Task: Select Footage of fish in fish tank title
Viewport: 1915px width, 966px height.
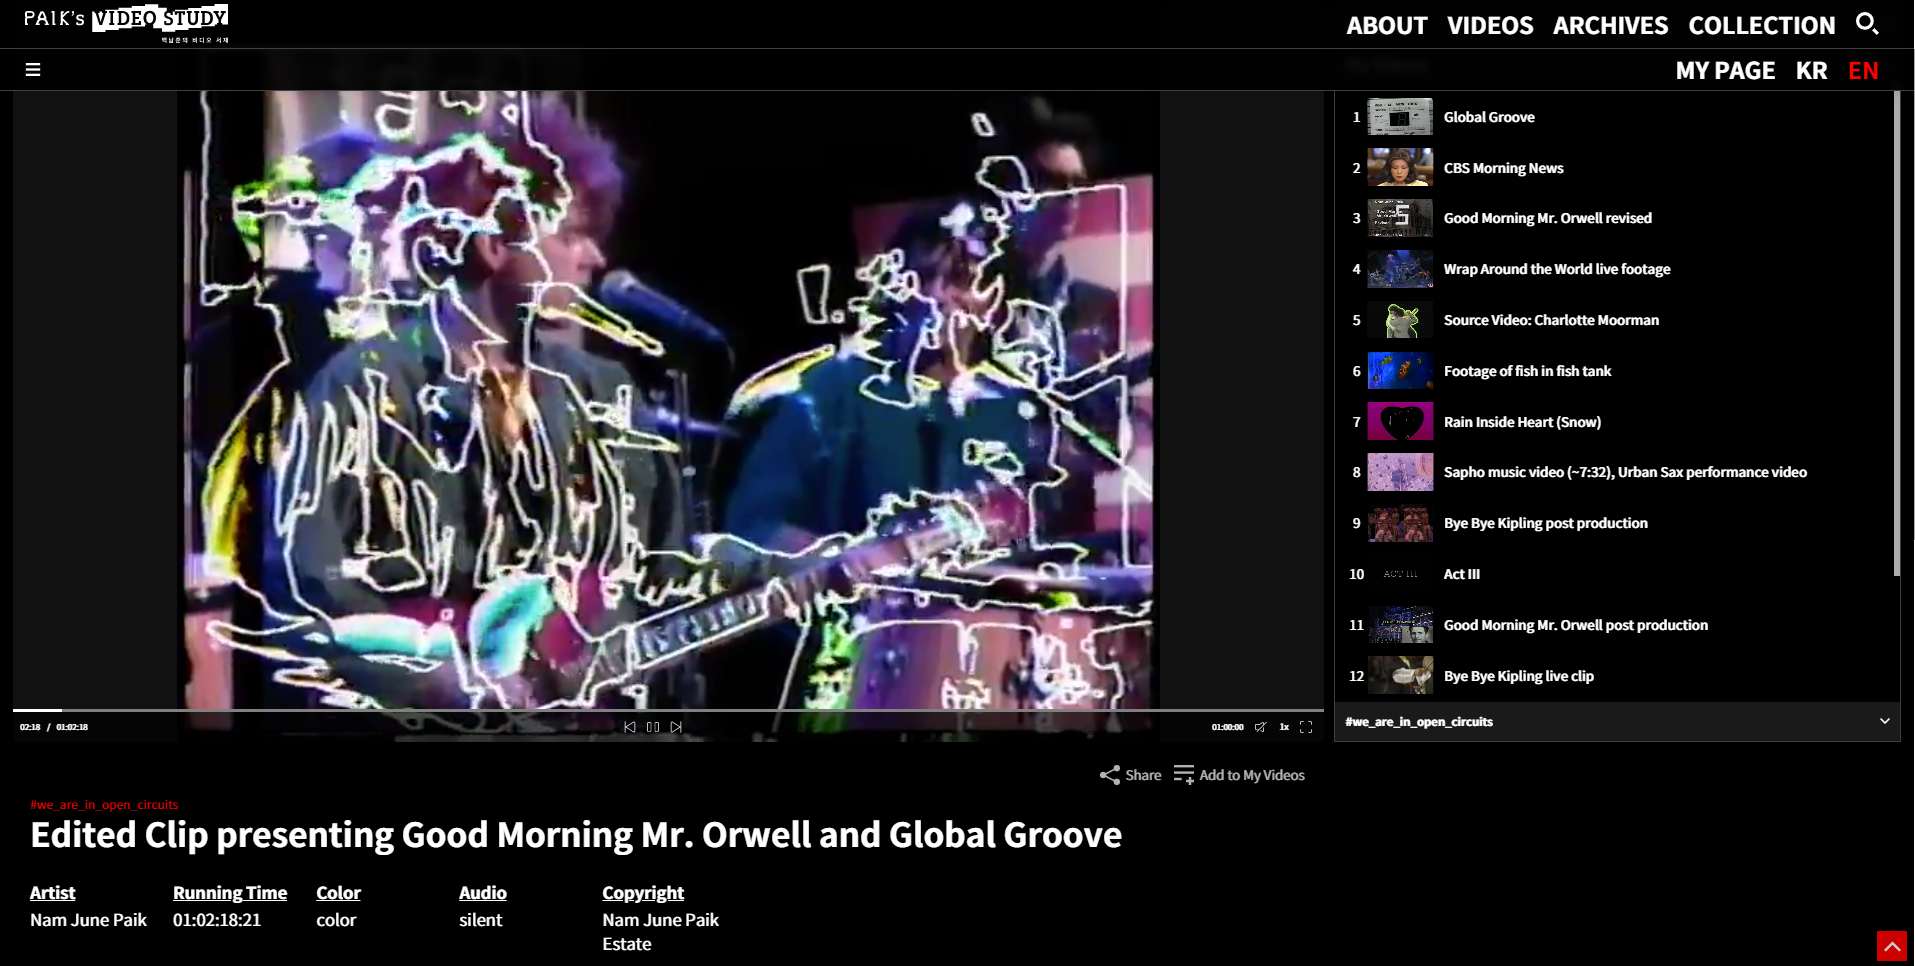Action: (1527, 371)
